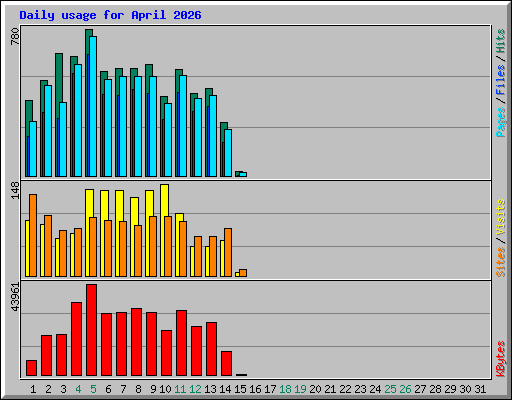Select green weekend day label 4

point(78,389)
